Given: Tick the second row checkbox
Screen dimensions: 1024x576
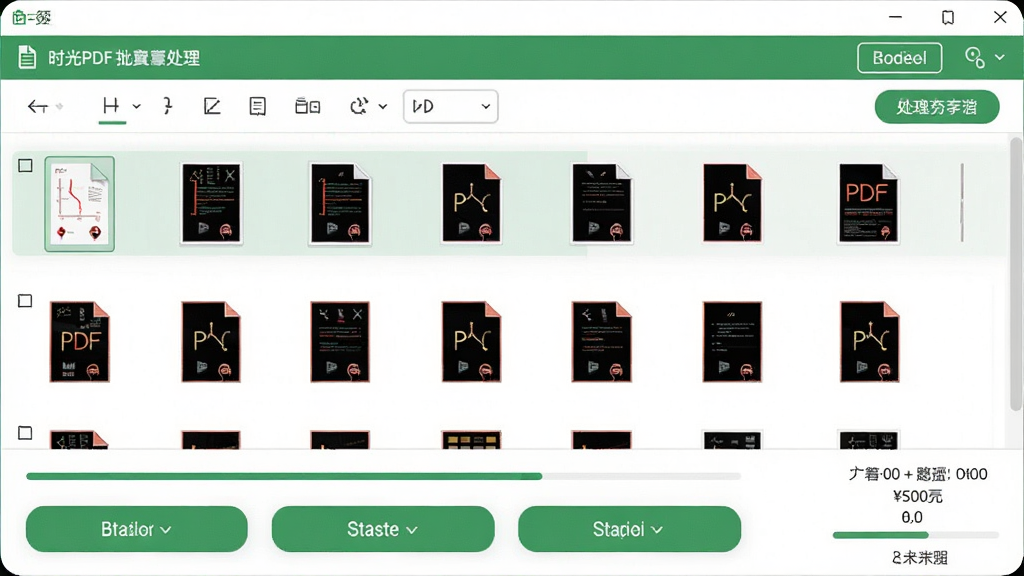Looking at the screenshot, I should click(x=25, y=301).
